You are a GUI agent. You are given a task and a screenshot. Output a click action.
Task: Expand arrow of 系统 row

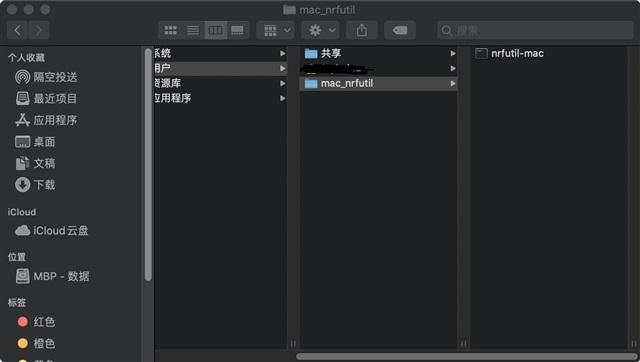(x=282, y=53)
